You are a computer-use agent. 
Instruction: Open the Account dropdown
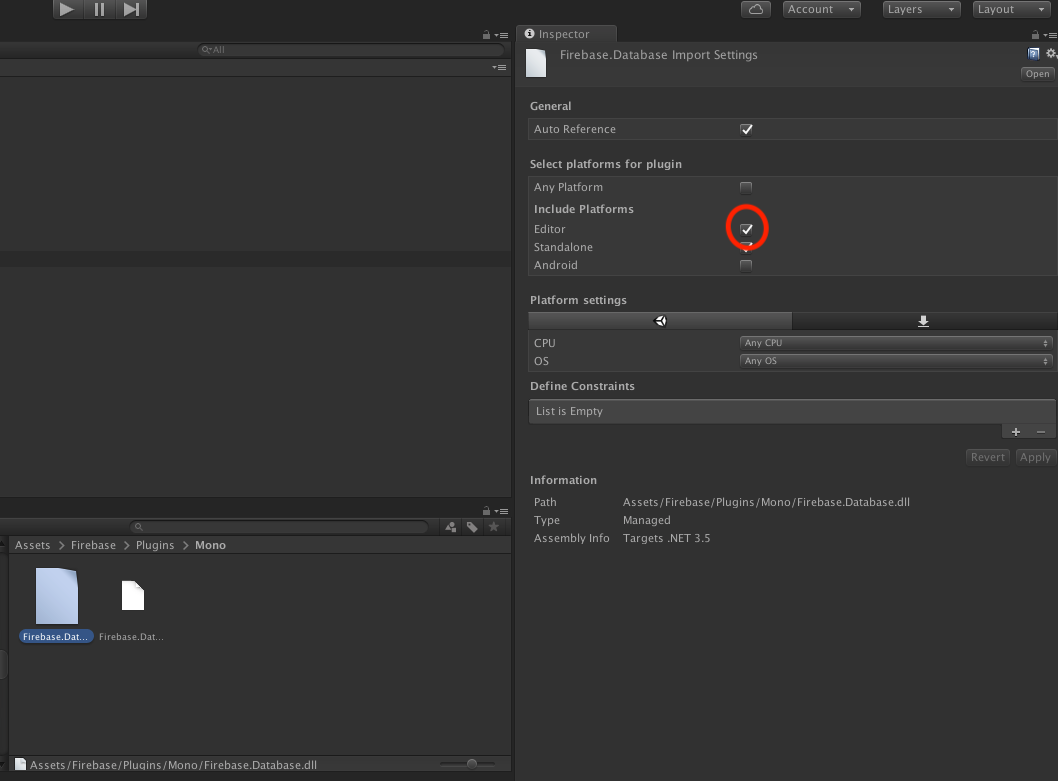(x=821, y=9)
